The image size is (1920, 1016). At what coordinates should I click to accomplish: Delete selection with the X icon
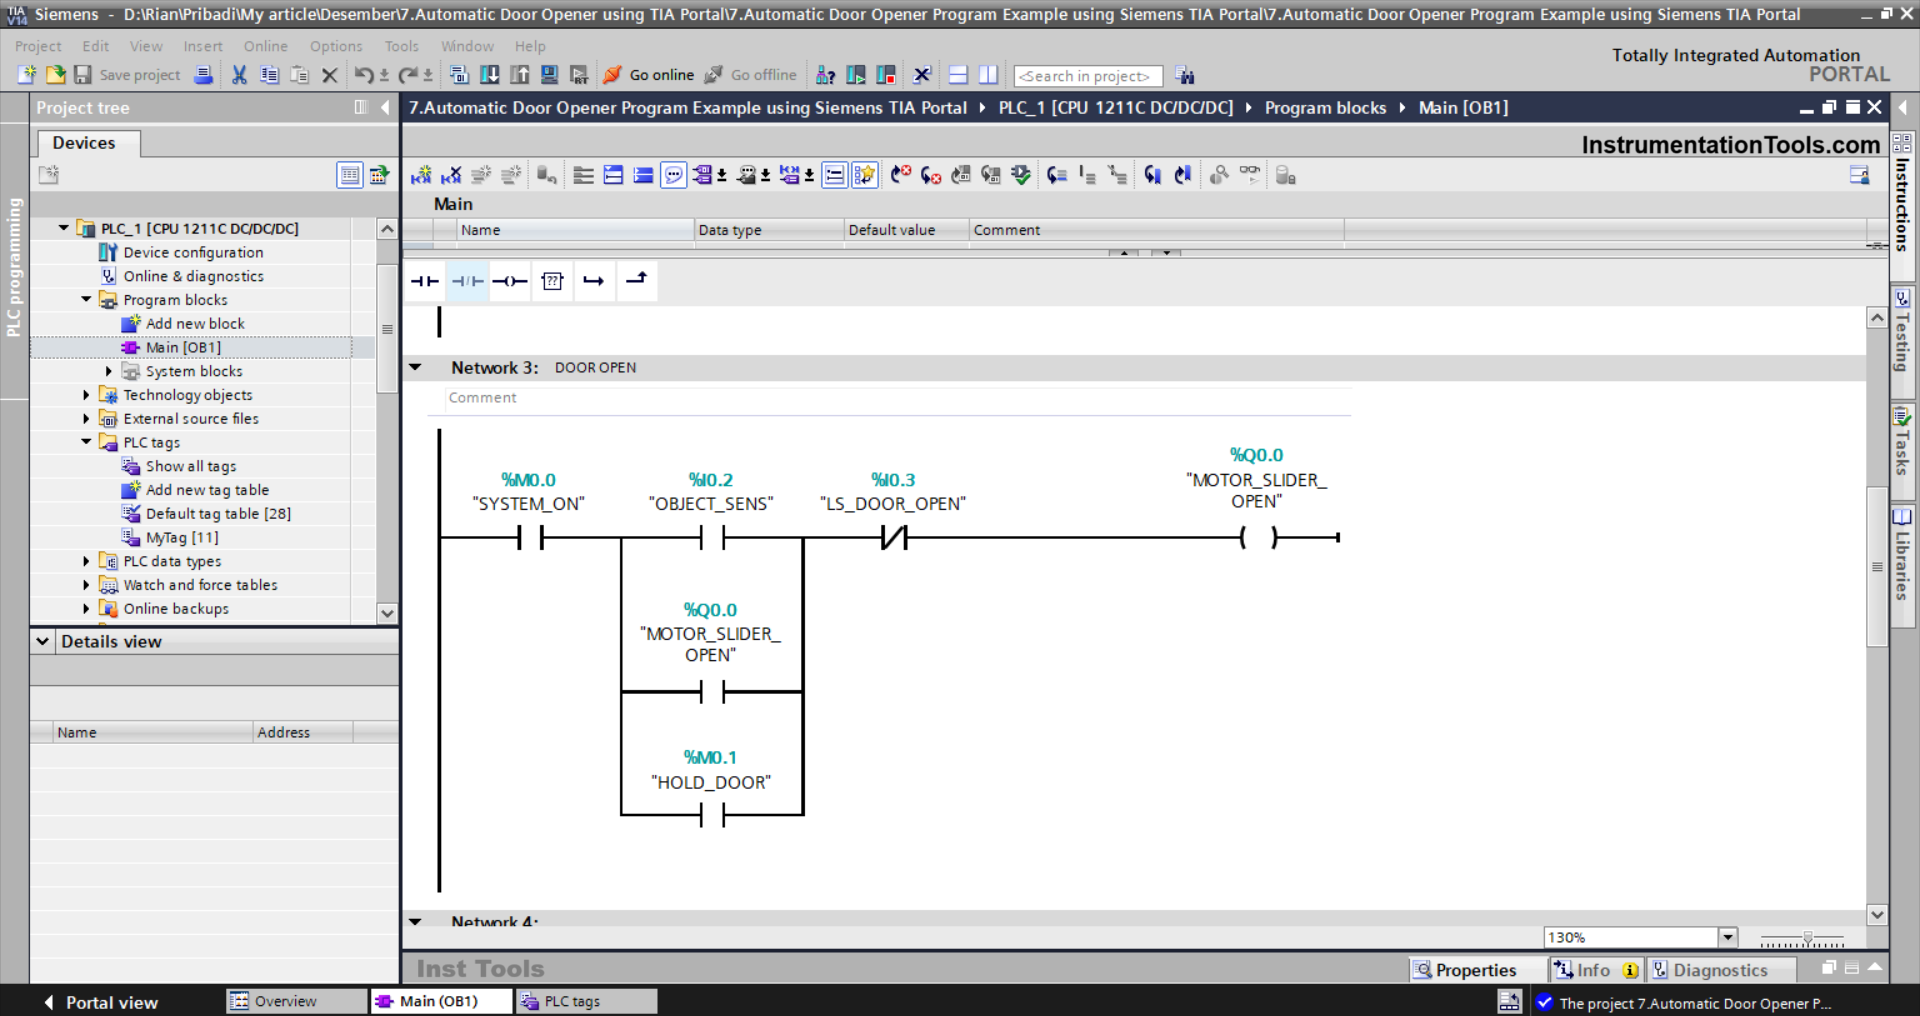coord(329,75)
